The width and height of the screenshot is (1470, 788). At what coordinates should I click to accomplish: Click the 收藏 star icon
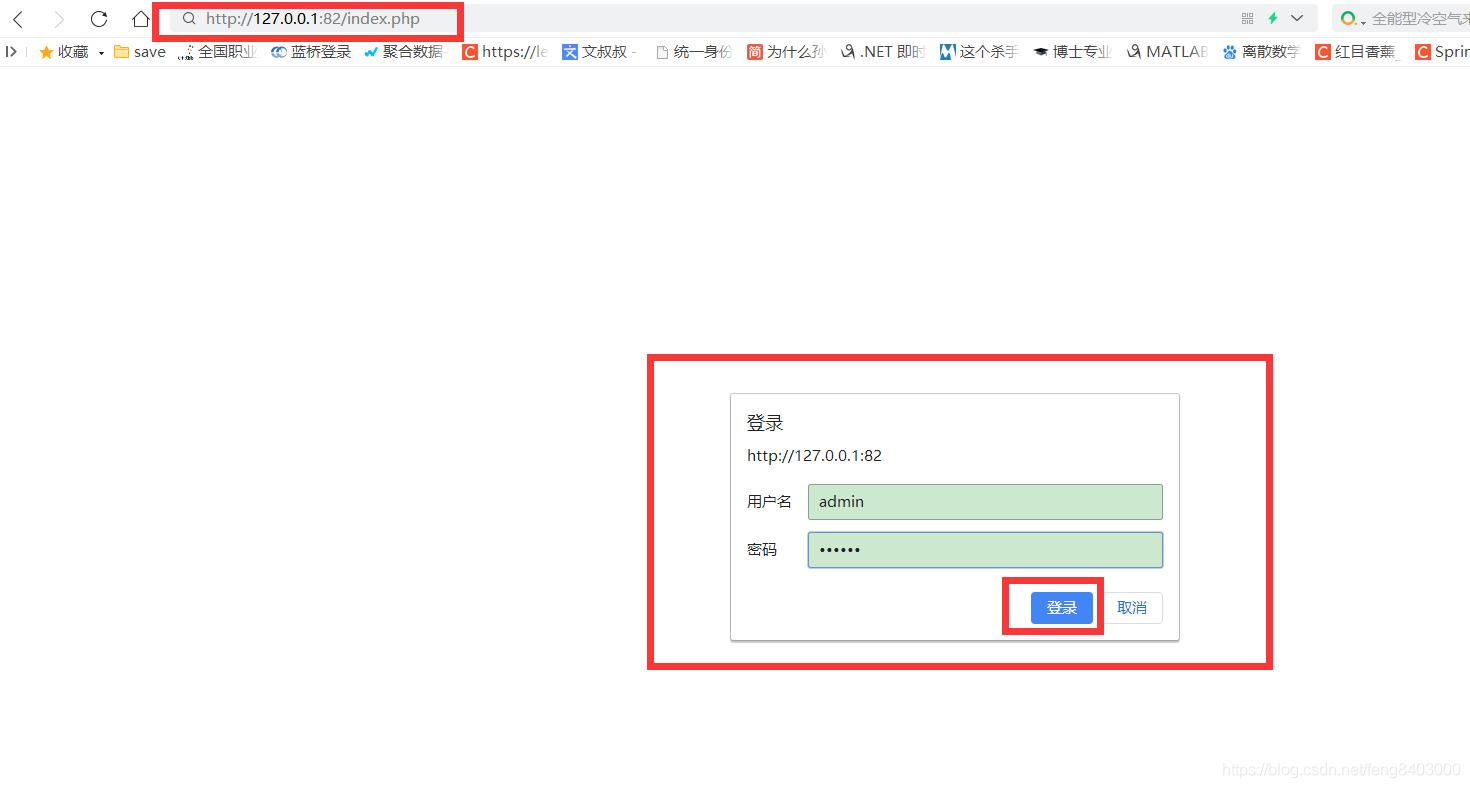[x=44, y=51]
